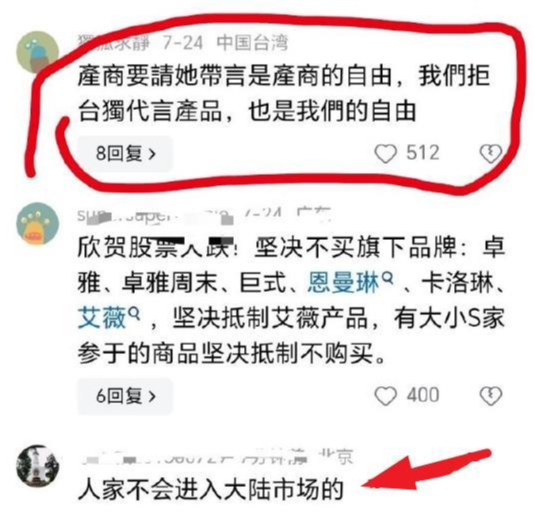Viewport: 535px width, 512px height.
Task: Open blurred username of Beijing commenter
Action: click(x=194, y=457)
